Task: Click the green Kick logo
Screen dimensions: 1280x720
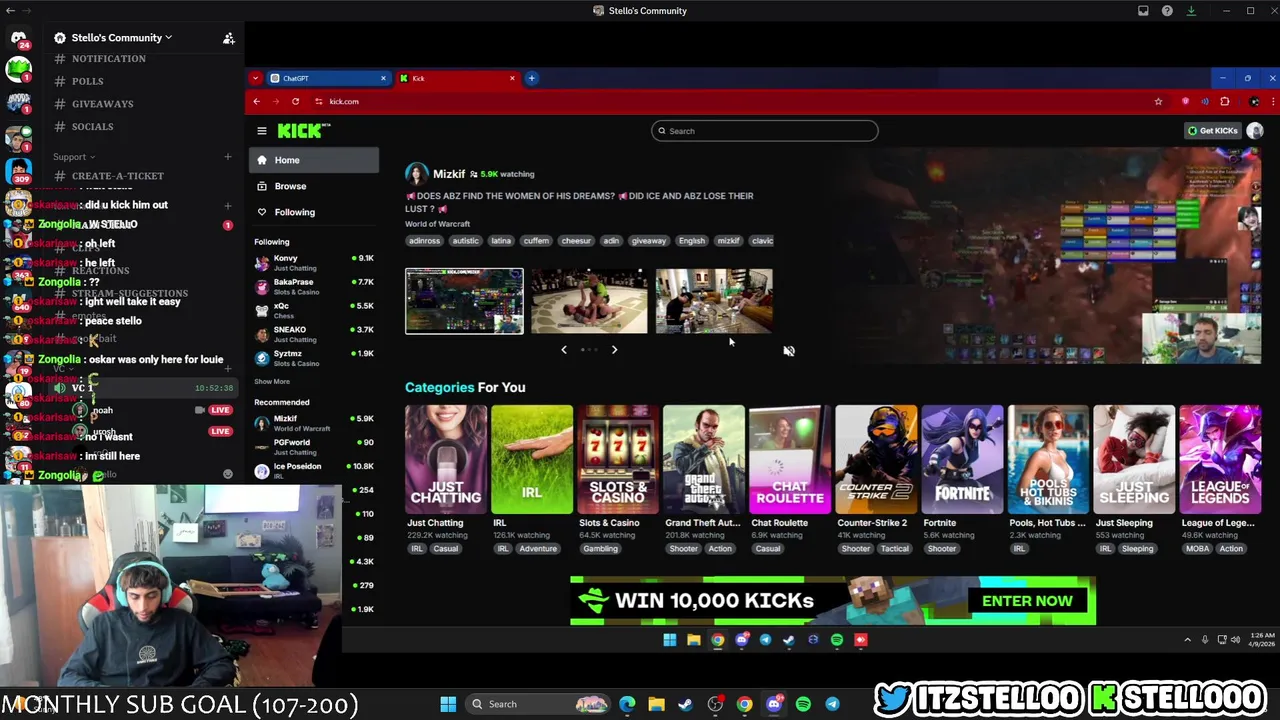Action: (304, 131)
